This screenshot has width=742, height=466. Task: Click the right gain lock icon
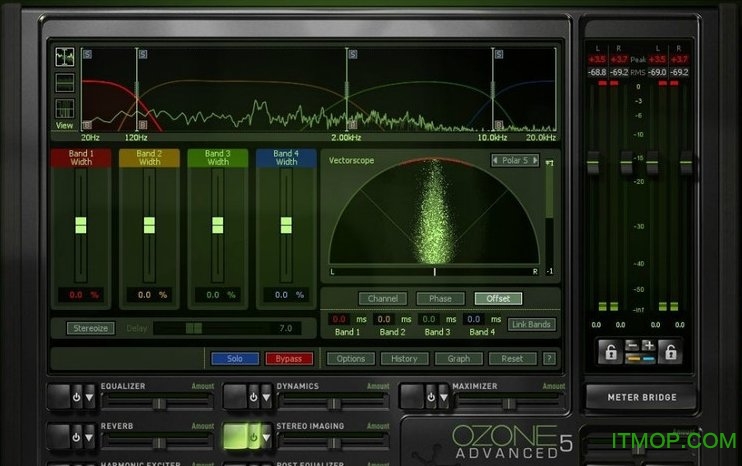tap(671, 351)
